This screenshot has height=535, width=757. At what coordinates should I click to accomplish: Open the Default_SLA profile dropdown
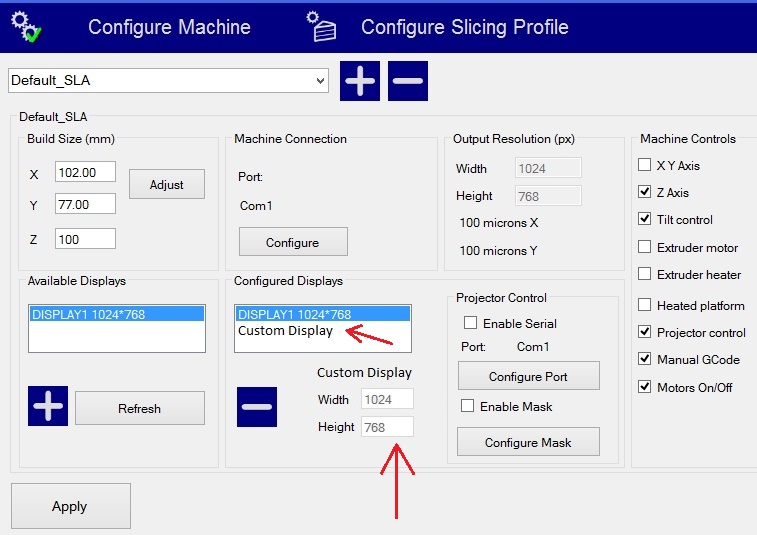pyautogui.click(x=320, y=80)
